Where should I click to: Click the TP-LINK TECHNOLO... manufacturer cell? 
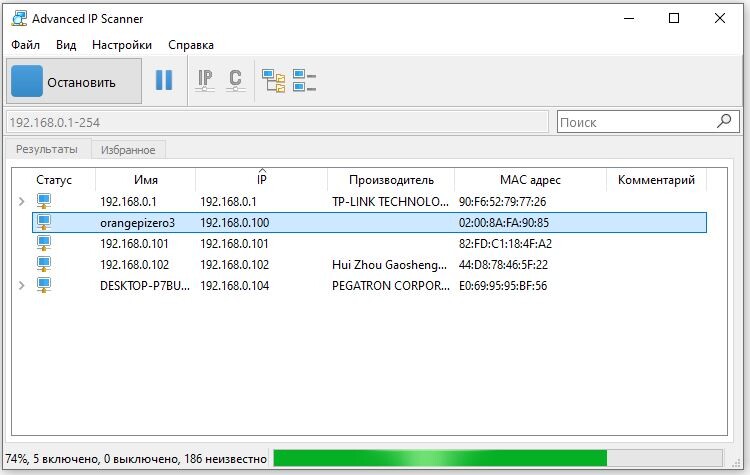point(390,202)
